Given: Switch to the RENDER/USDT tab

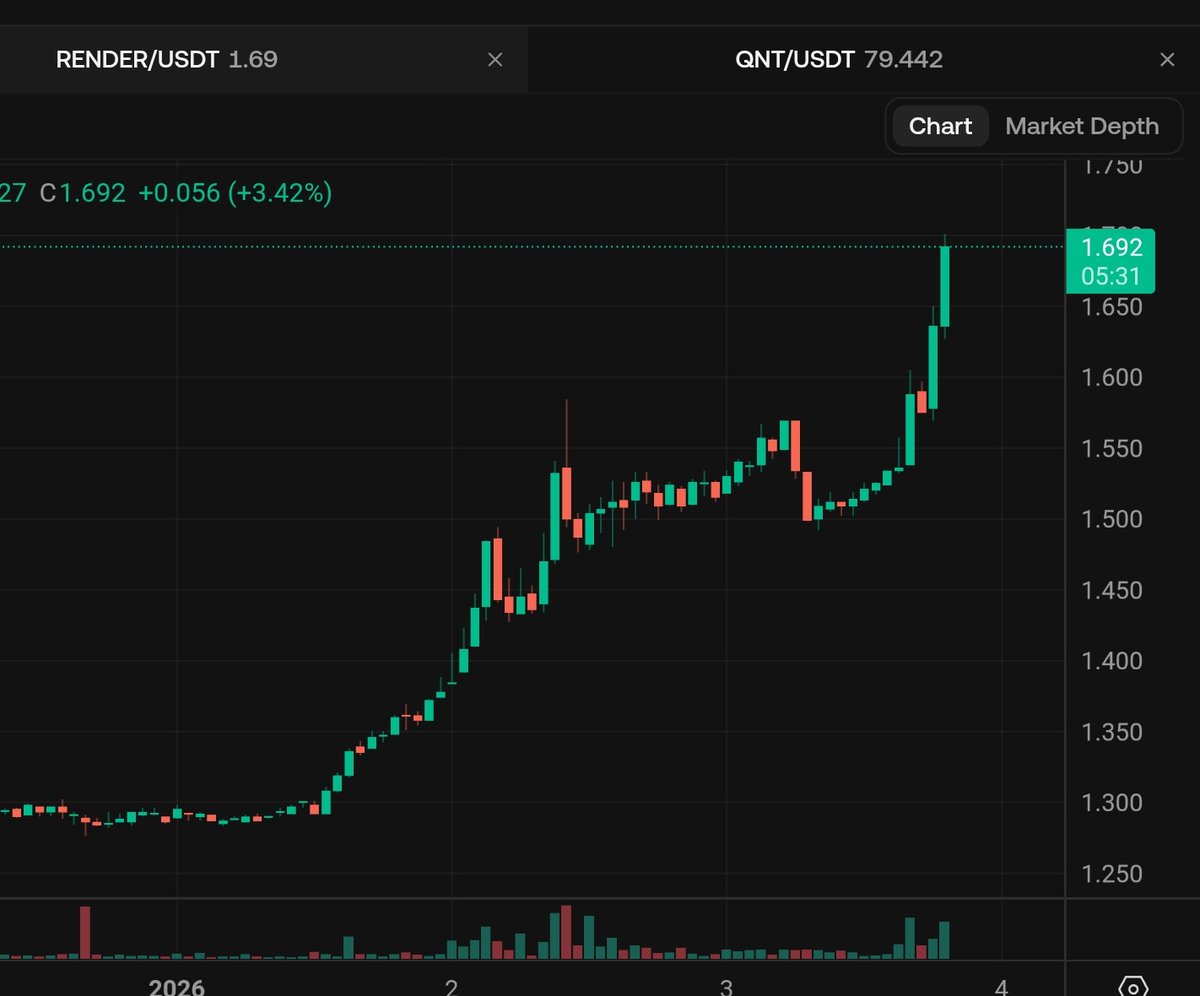Looking at the screenshot, I should tap(264, 60).
